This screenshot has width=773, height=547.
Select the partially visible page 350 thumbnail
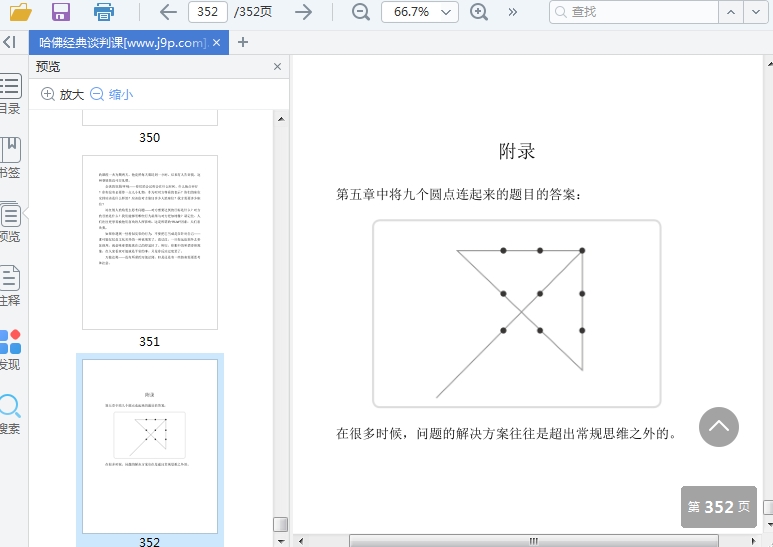pos(150,118)
